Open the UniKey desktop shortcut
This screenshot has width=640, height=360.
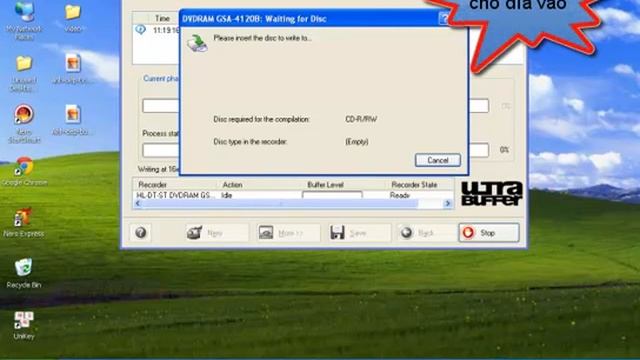click(24, 325)
